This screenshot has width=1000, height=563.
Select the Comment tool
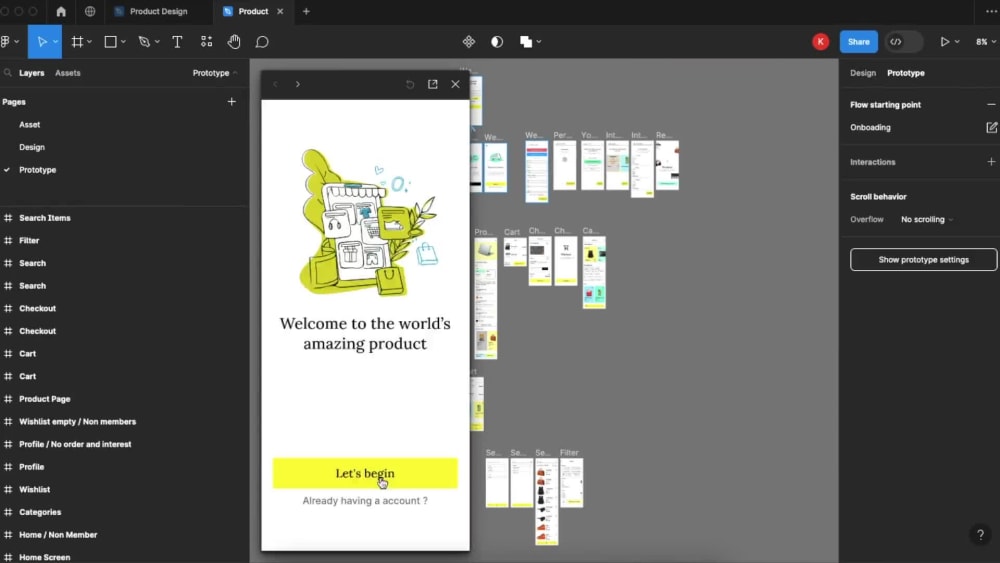click(x=262, y=41)
